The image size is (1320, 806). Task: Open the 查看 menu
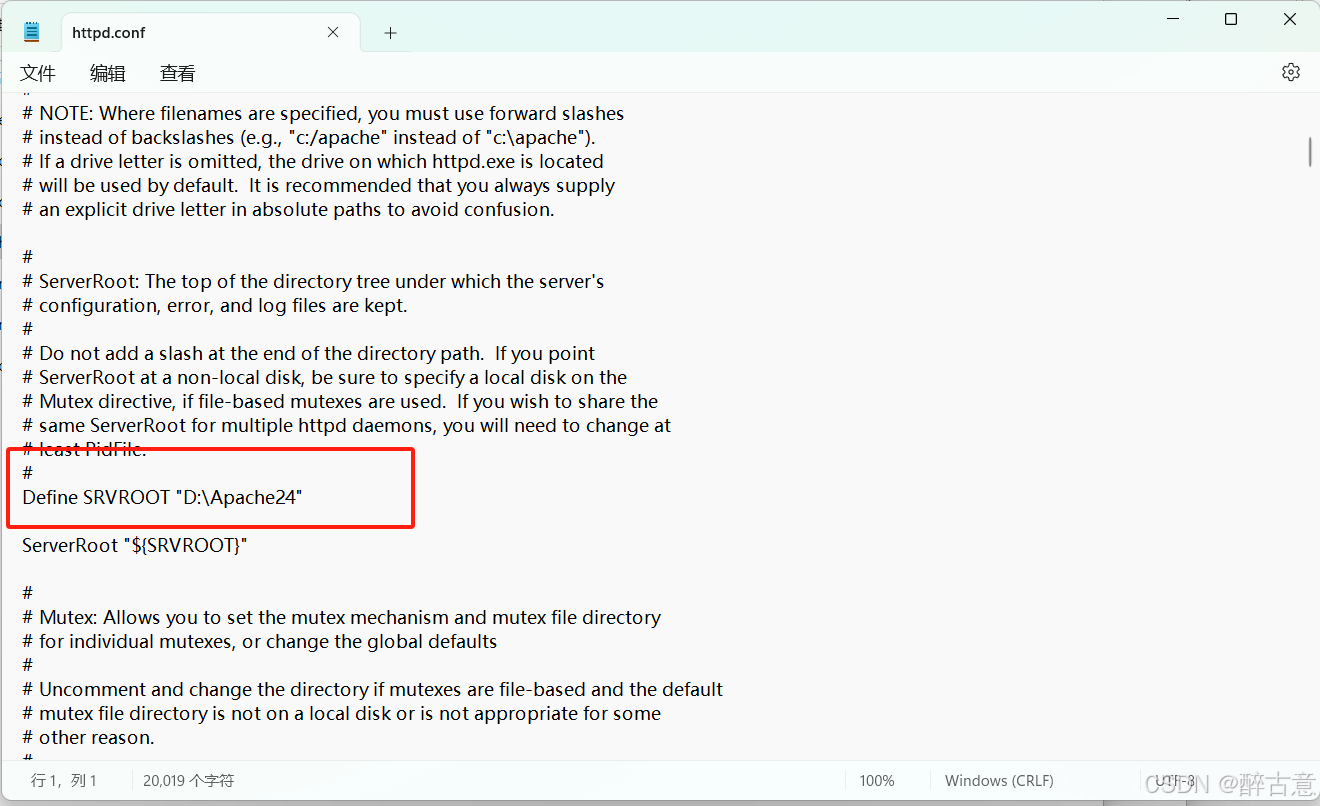coord(178,73)
